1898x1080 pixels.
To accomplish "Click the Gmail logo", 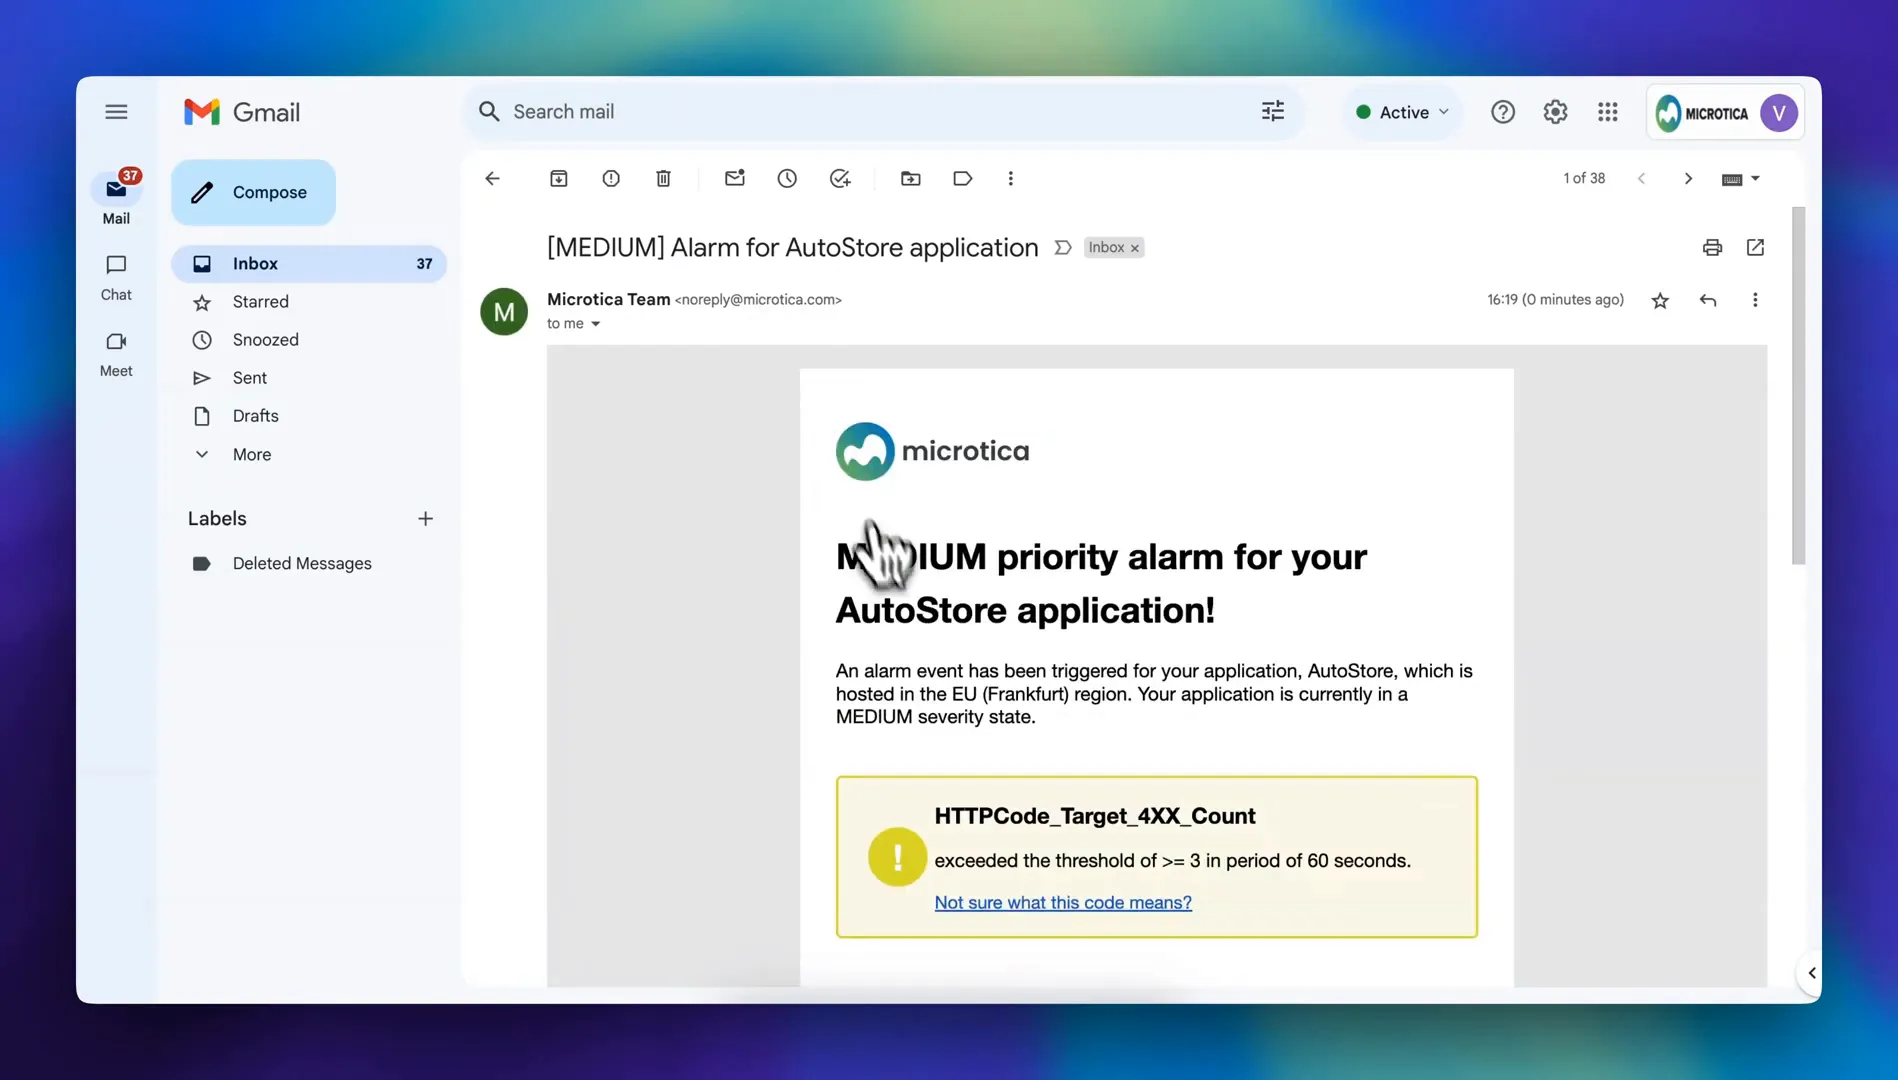I will (x=242, y=112).
